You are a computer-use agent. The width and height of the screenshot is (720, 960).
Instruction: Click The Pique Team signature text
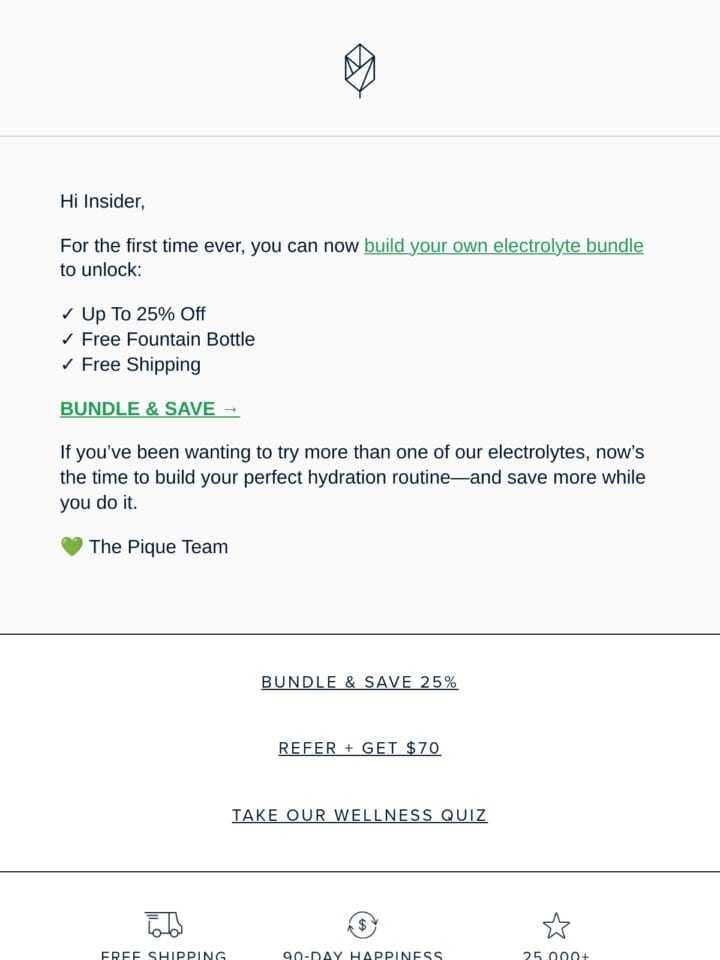(159, 546)
